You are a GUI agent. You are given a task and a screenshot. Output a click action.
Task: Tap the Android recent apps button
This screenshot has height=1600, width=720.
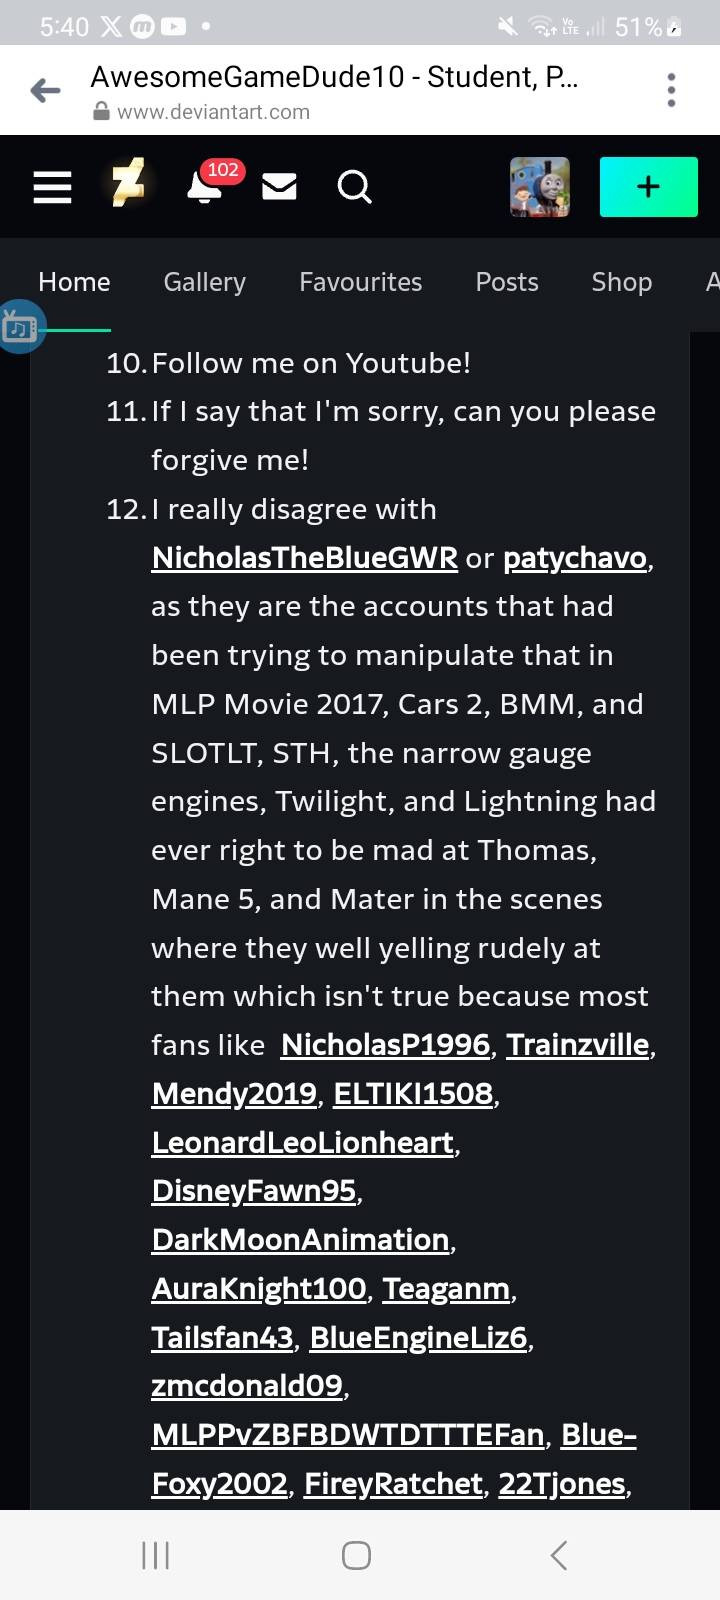click(155, 1555)
